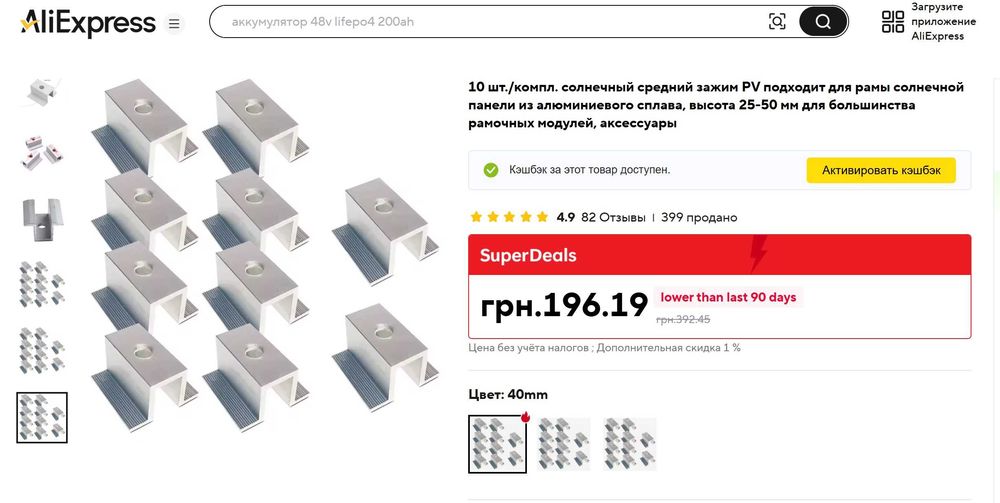Show the fourth product thumbnail
Screen dimensions: 1000x503
click(x=42, y=285)
